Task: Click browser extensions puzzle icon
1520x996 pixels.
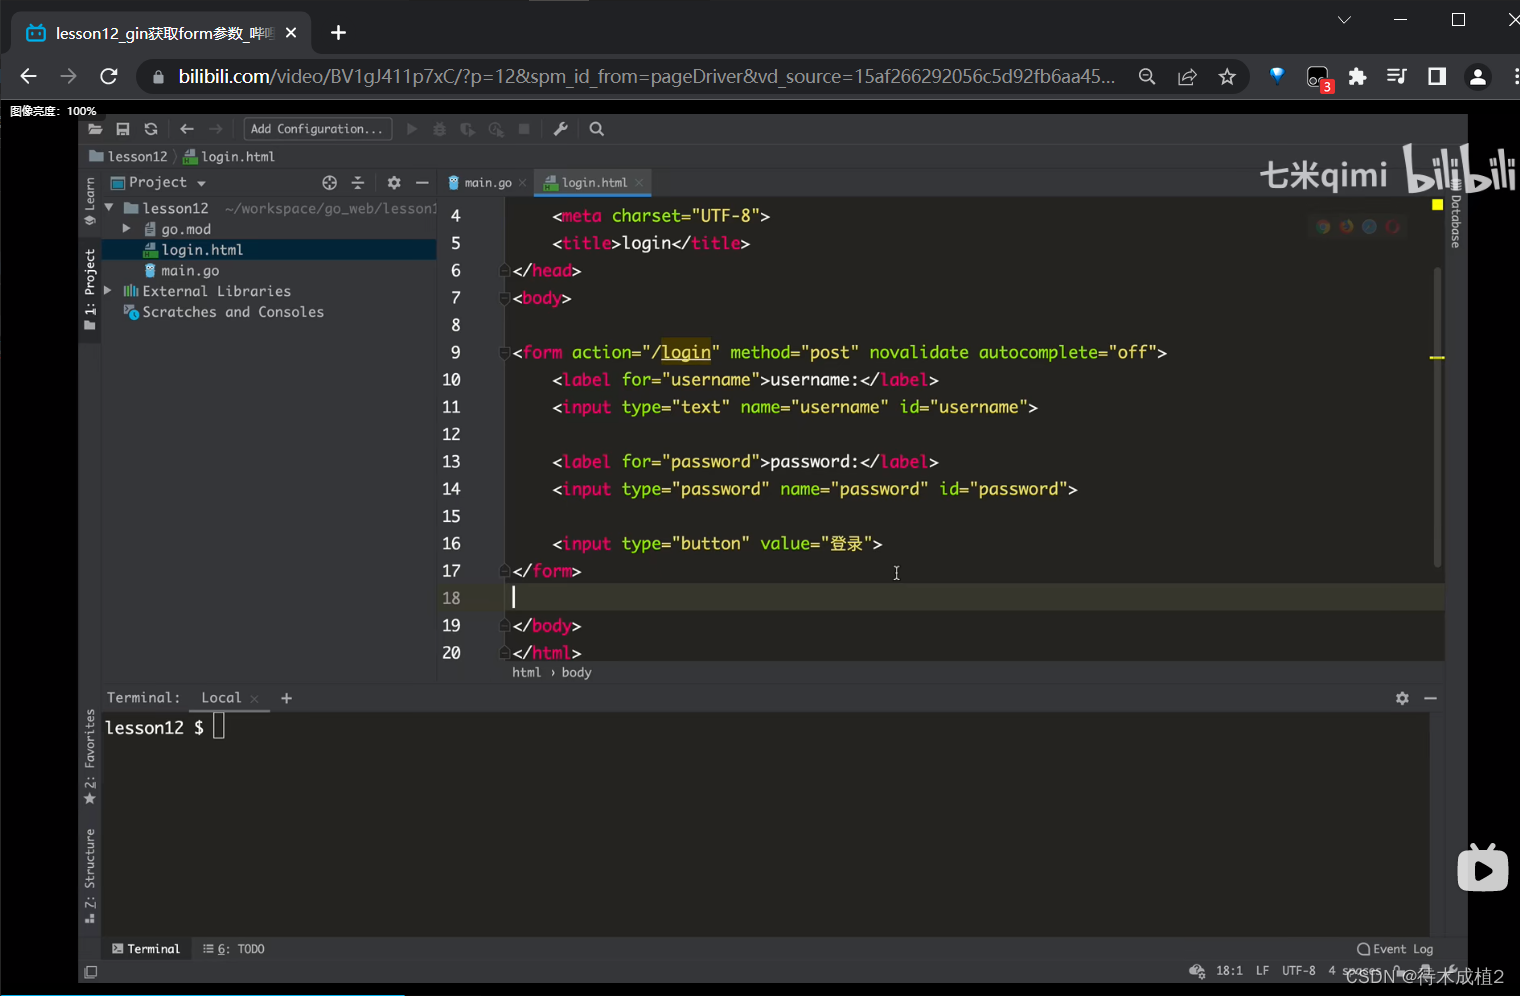Action: point(1357,77)
